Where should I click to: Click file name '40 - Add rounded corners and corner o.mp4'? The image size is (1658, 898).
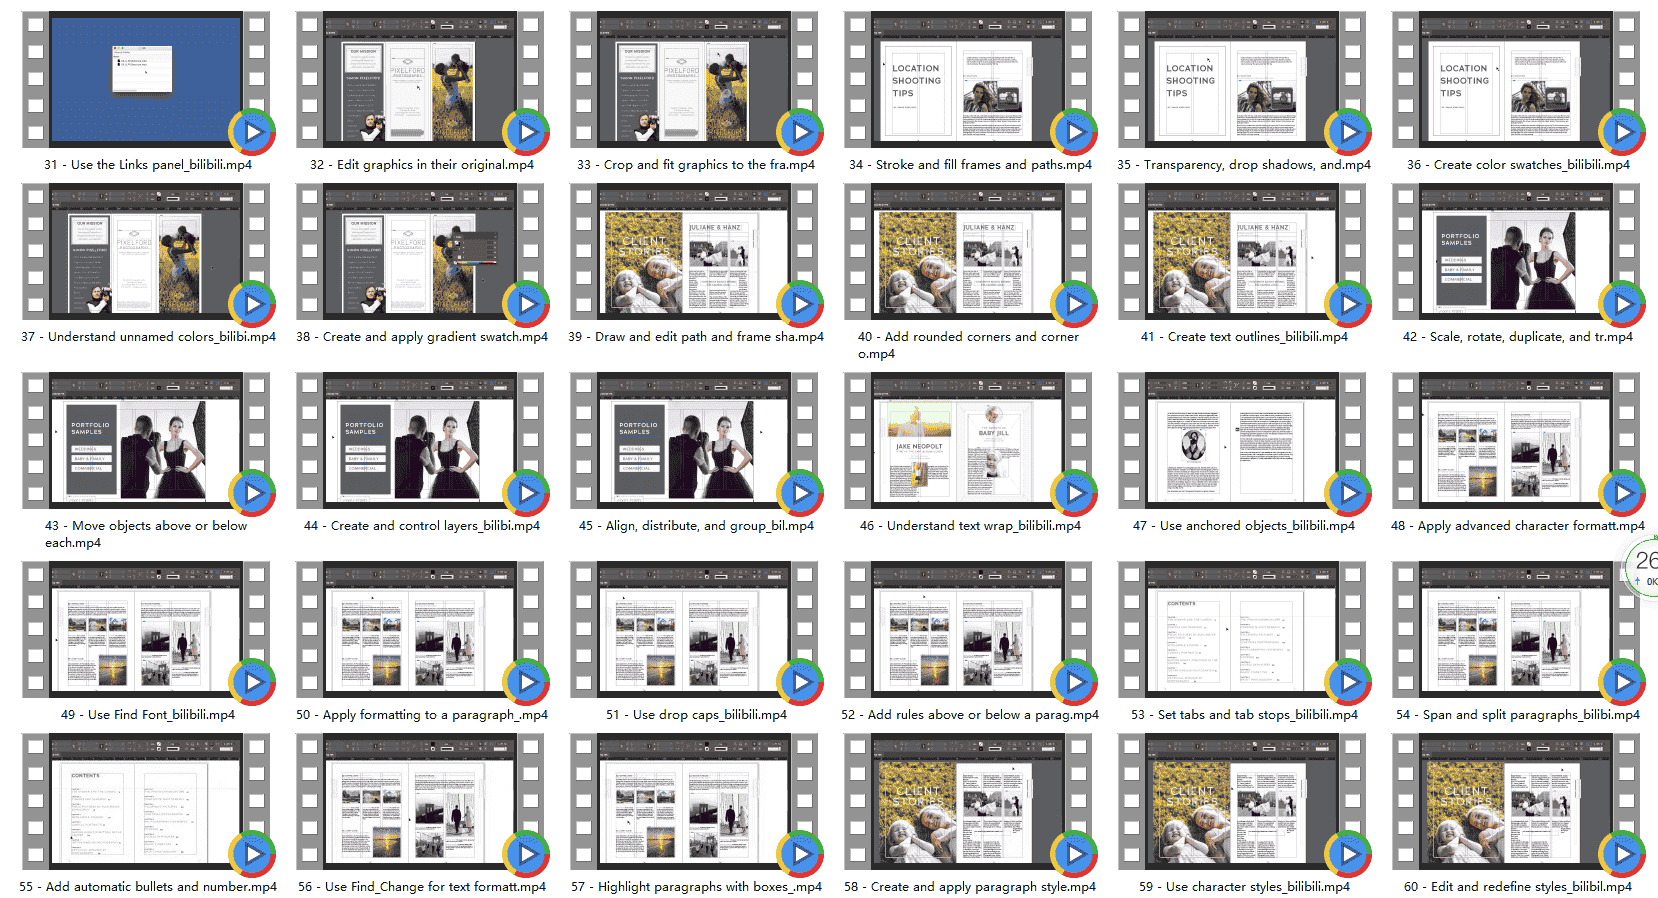[x=968, y=345]
